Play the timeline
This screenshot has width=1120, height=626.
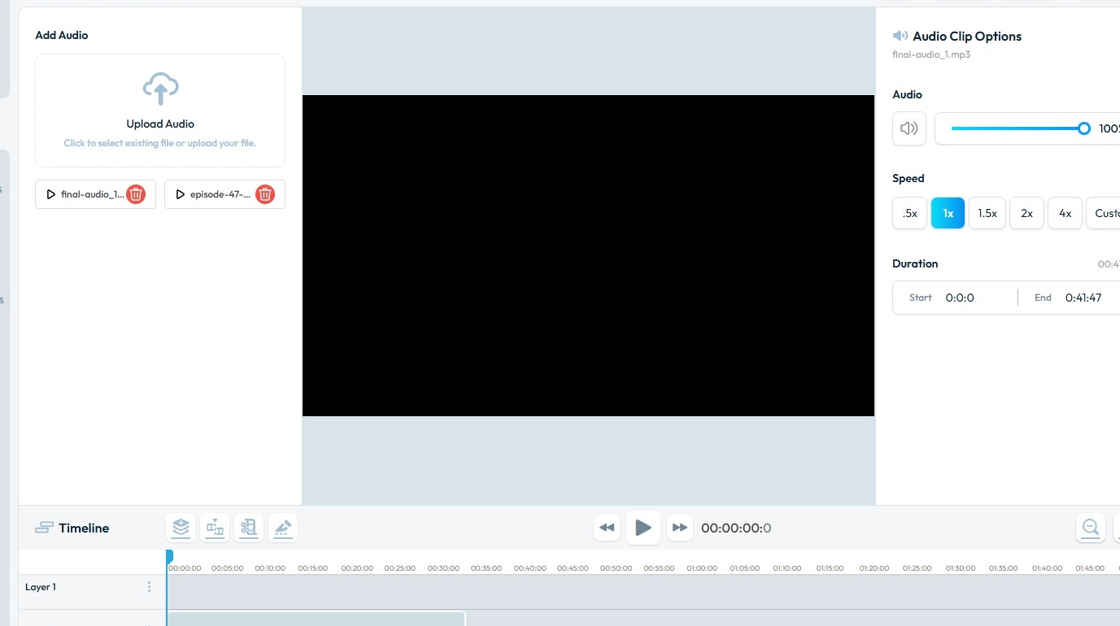(643, 528)
